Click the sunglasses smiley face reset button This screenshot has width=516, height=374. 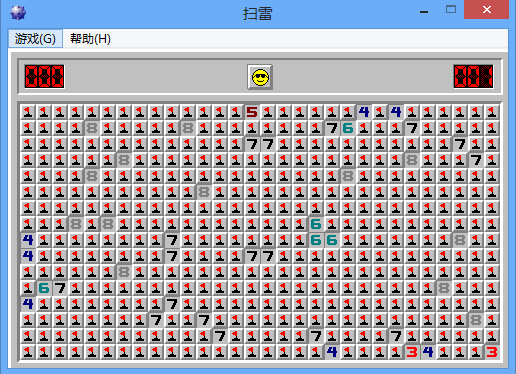[x=260, y=77]
